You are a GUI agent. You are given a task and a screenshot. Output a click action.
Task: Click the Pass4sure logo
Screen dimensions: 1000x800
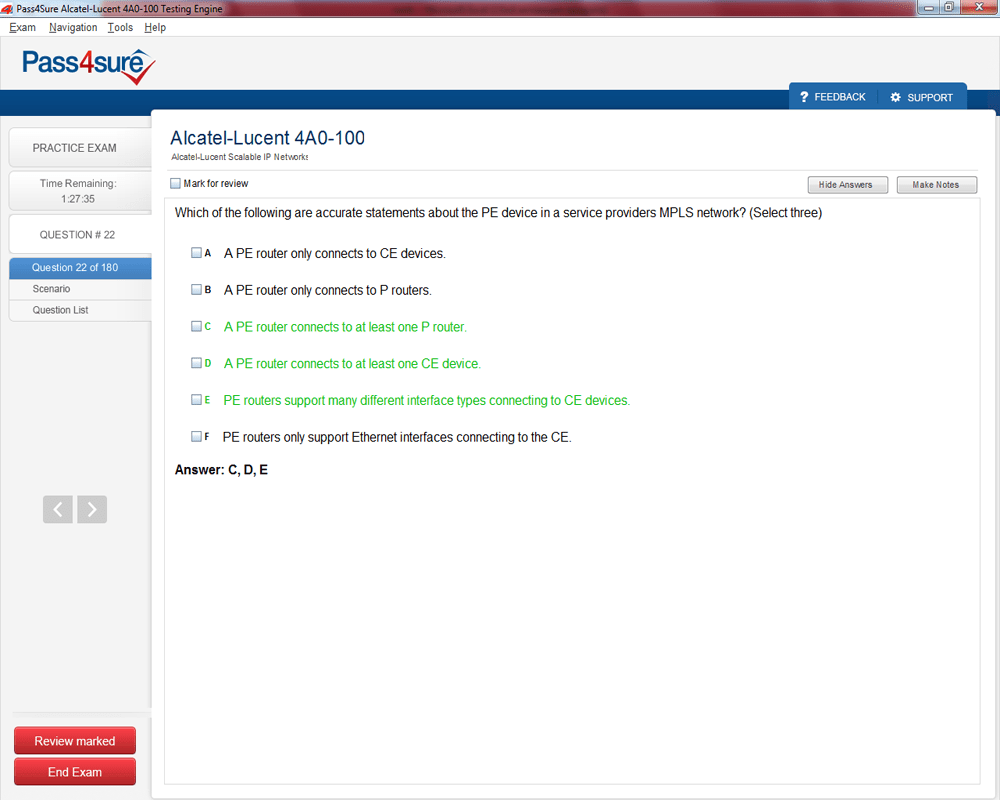tap(88, 66)
